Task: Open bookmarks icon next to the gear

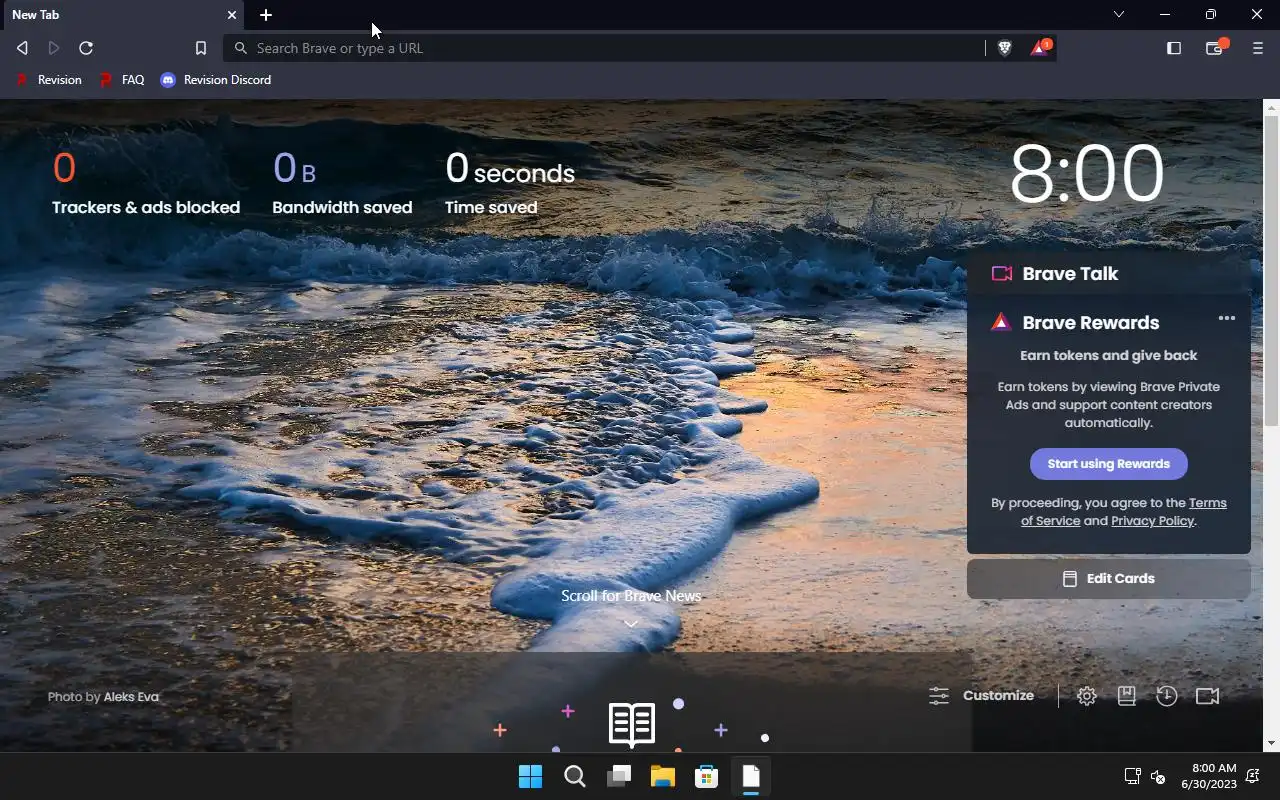Action: click(x=1127, y=696)
